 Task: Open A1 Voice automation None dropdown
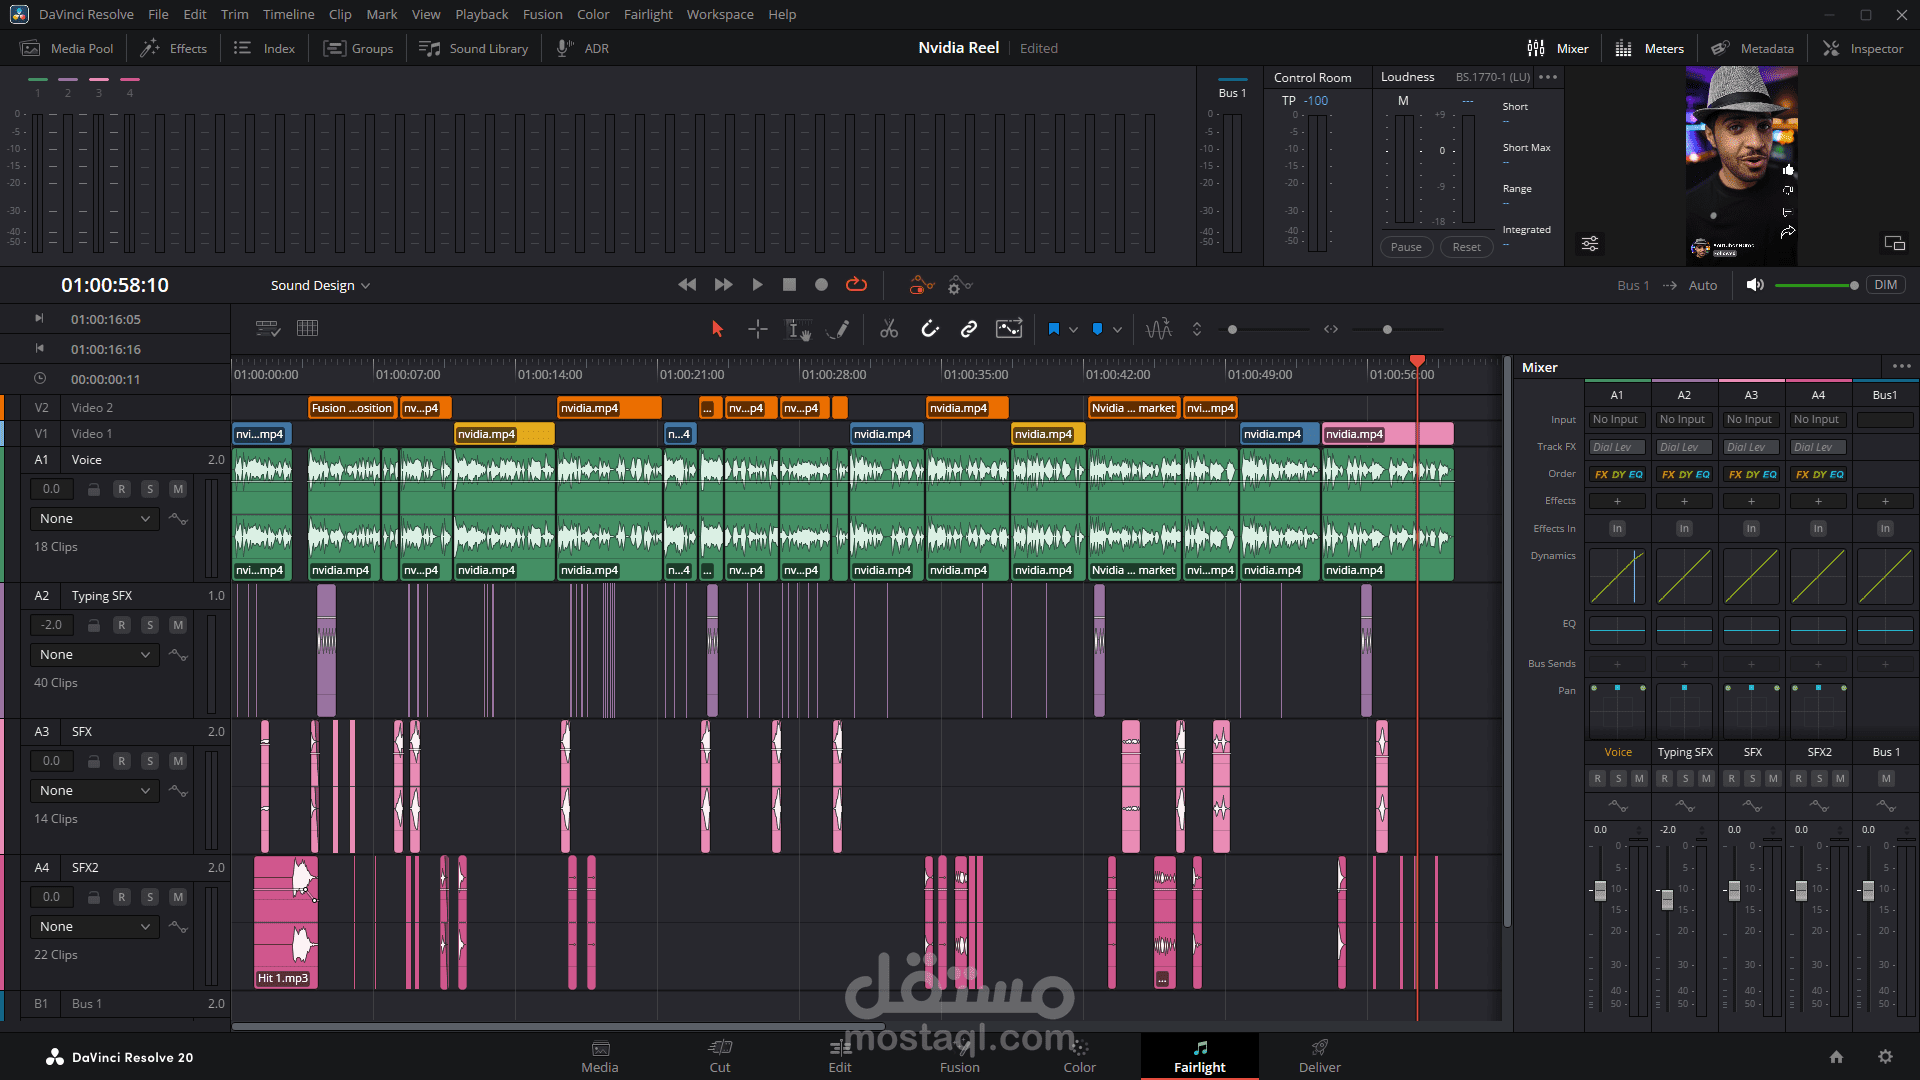94,519
